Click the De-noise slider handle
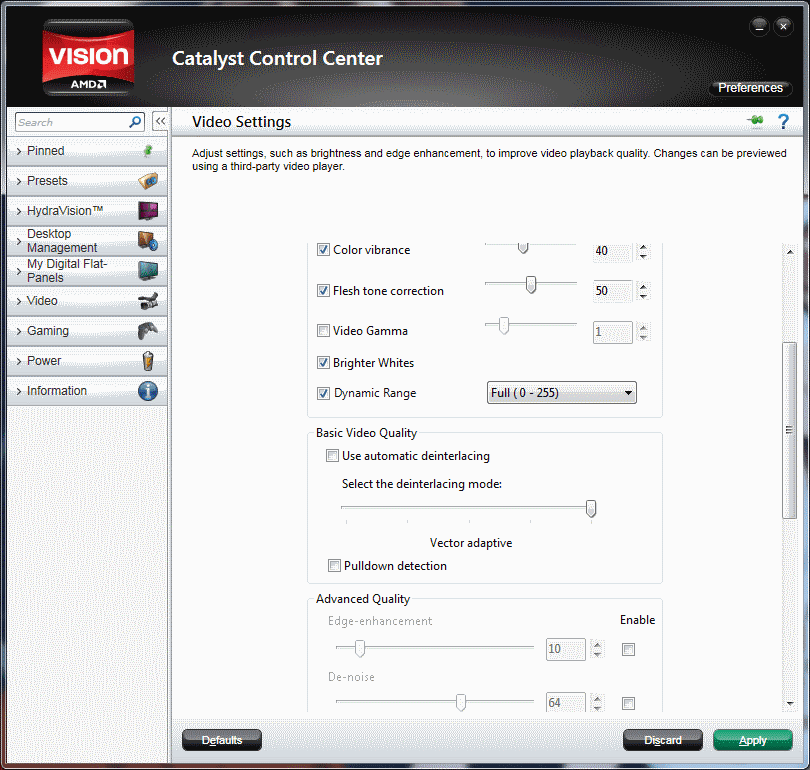This screenshot has width=810, height=770. coord(461,702)
